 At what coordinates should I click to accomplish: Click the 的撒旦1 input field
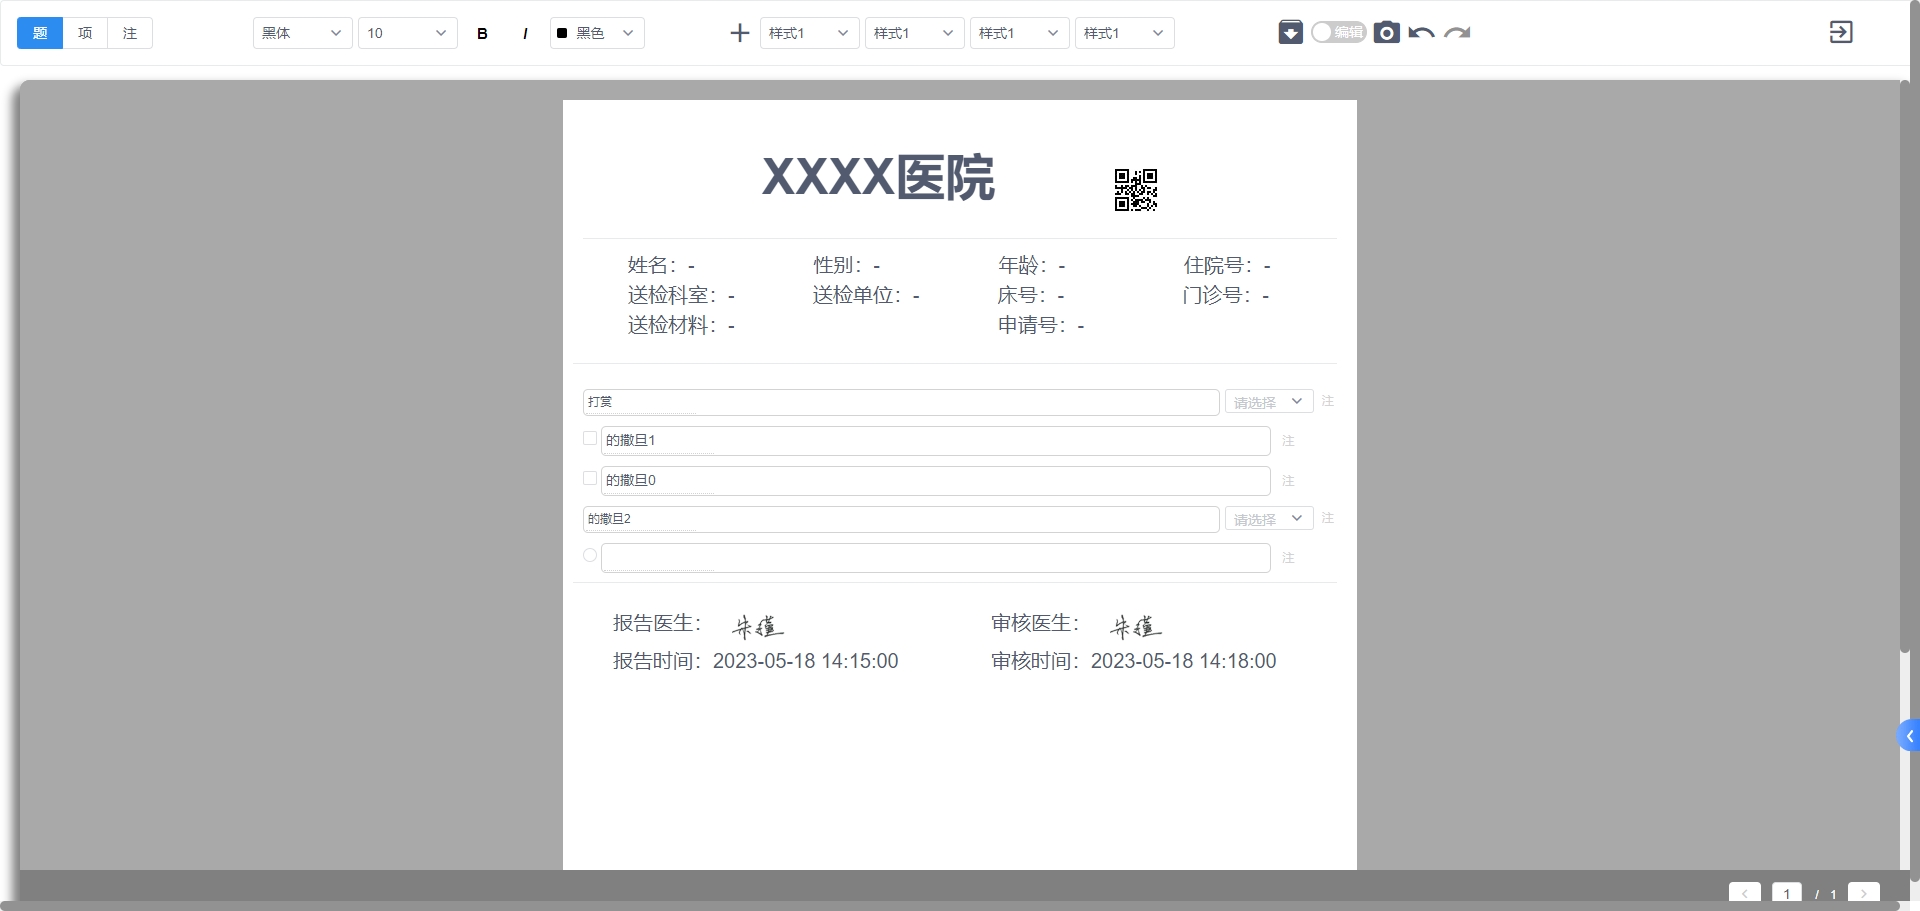(936, 441)
